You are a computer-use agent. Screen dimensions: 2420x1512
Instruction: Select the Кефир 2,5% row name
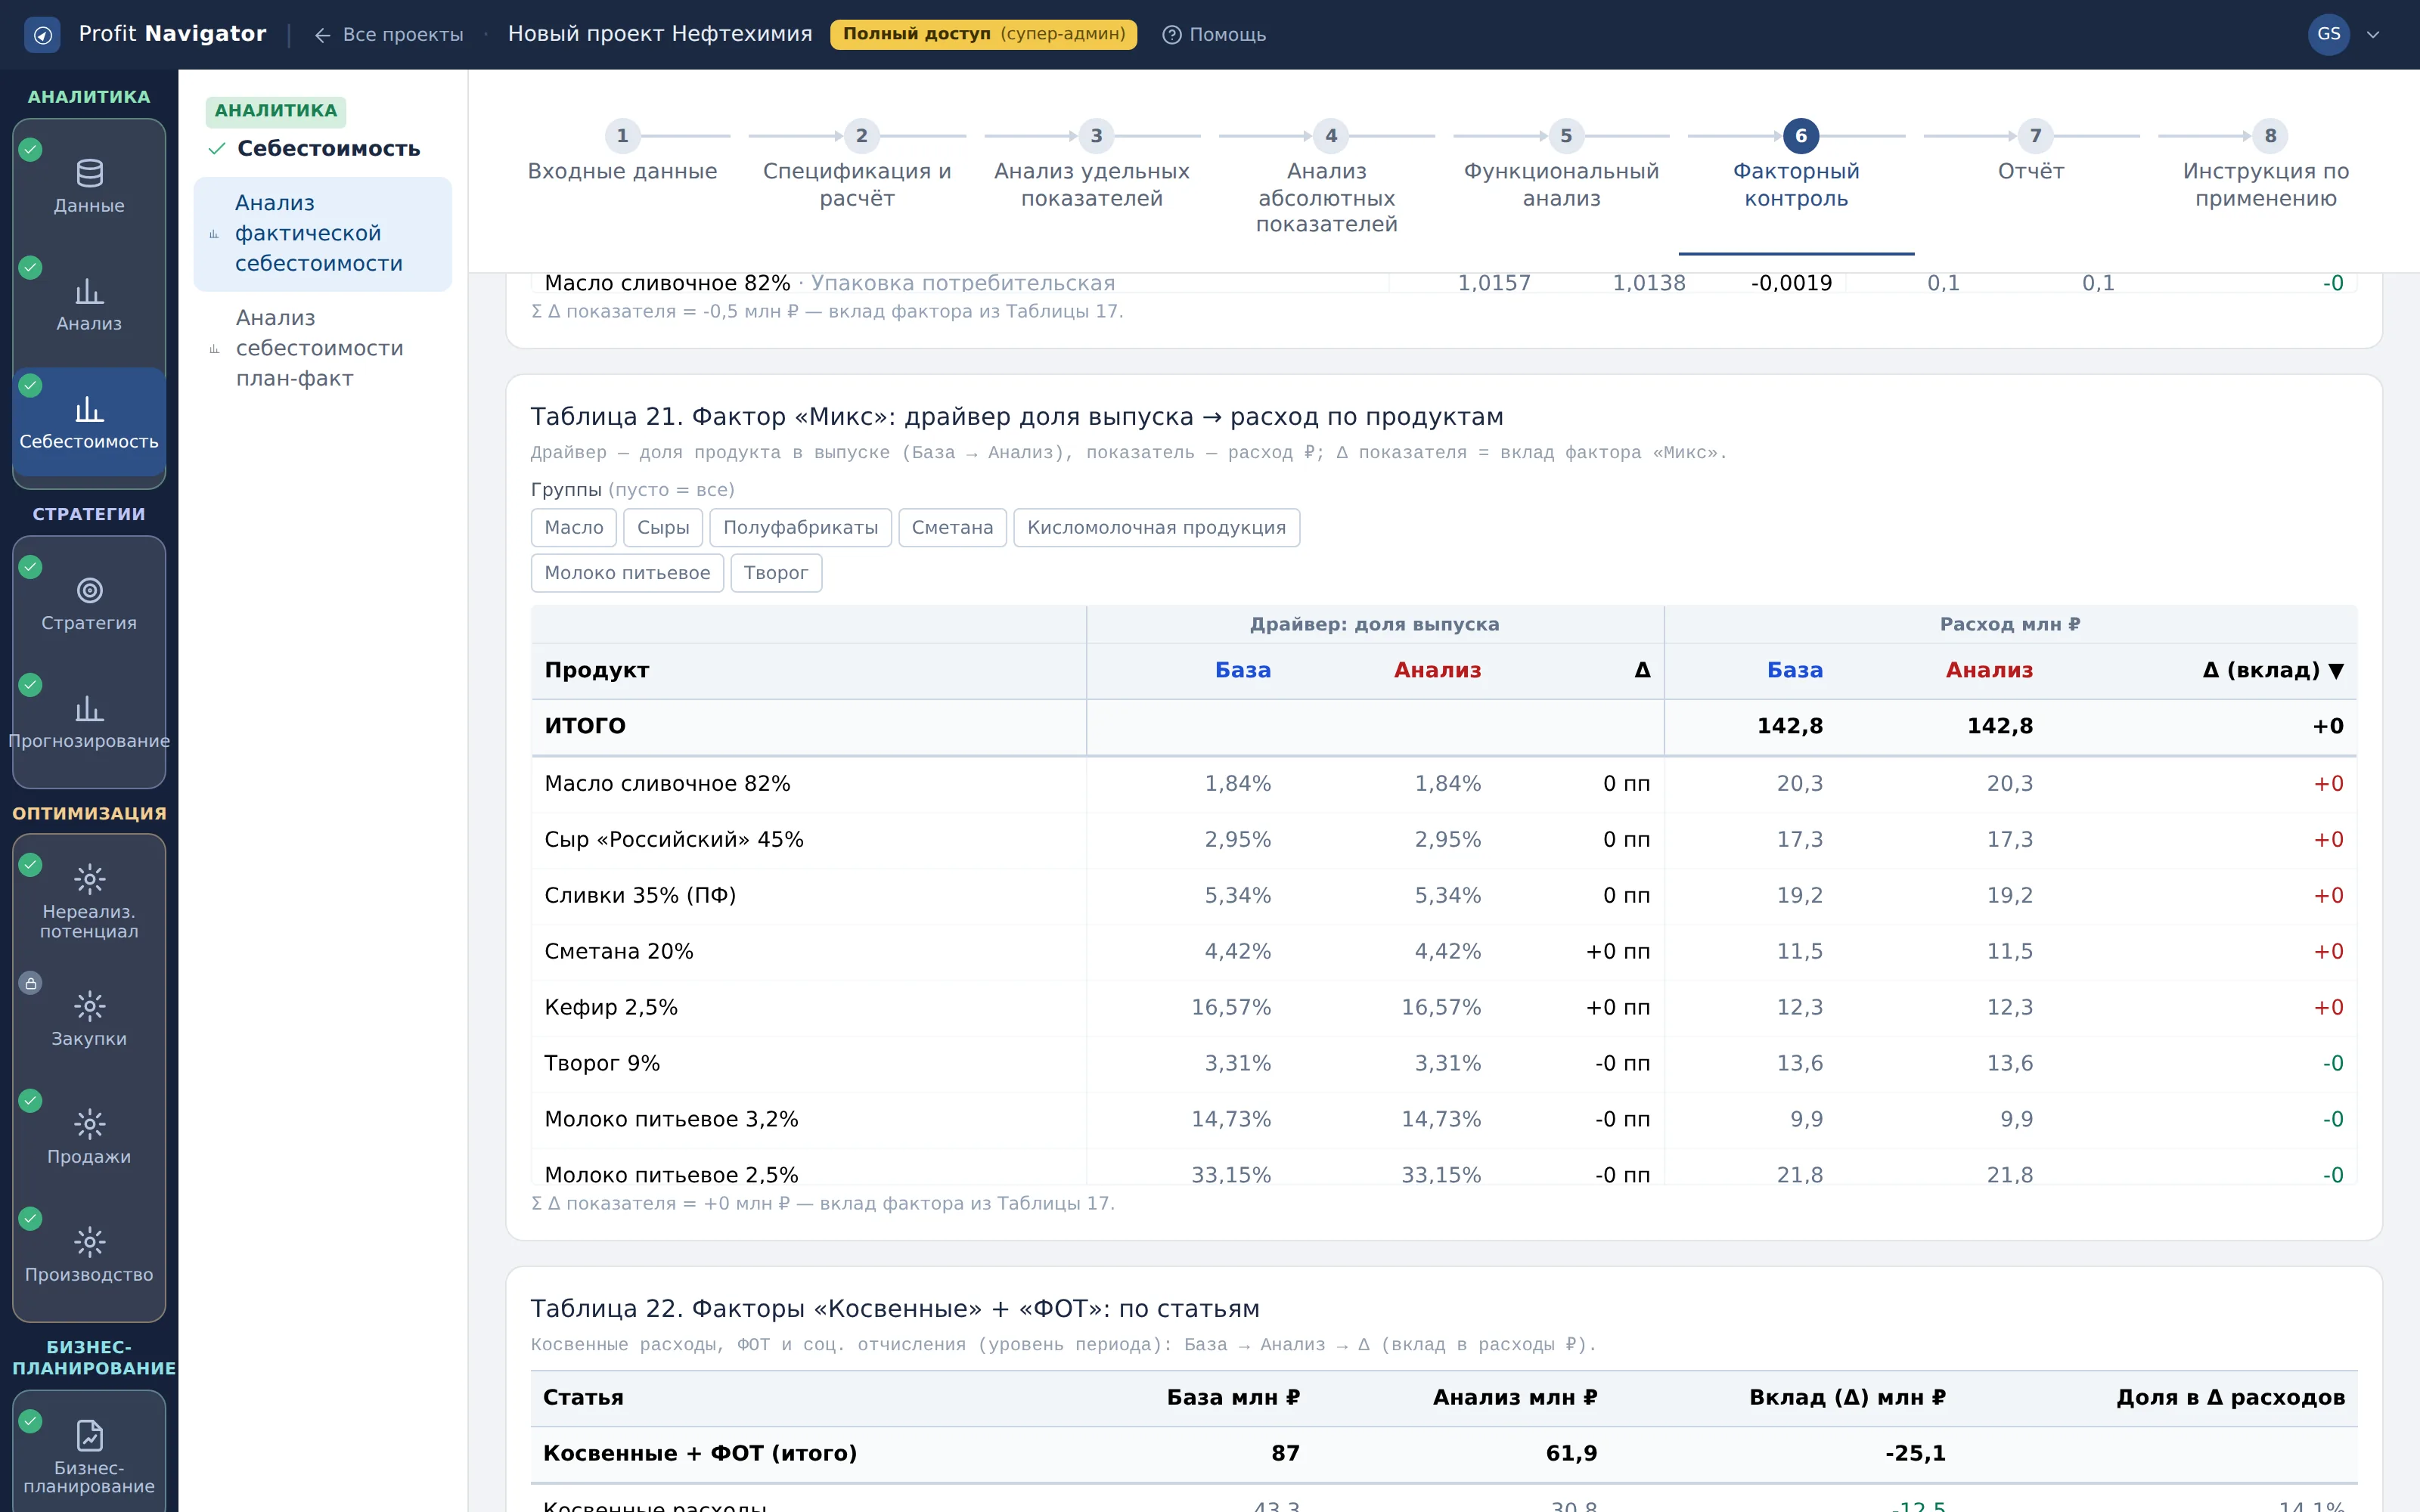611,1008
